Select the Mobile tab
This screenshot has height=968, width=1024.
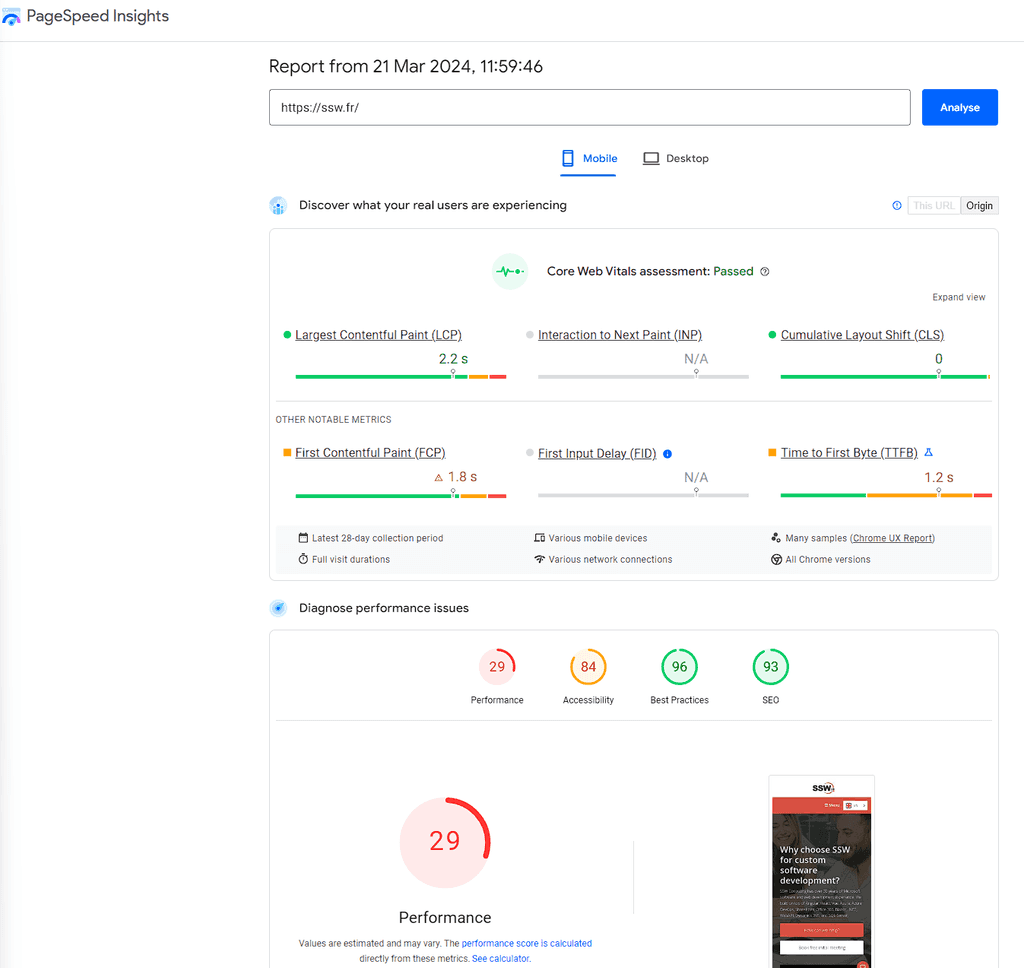(x=589, y=158)
